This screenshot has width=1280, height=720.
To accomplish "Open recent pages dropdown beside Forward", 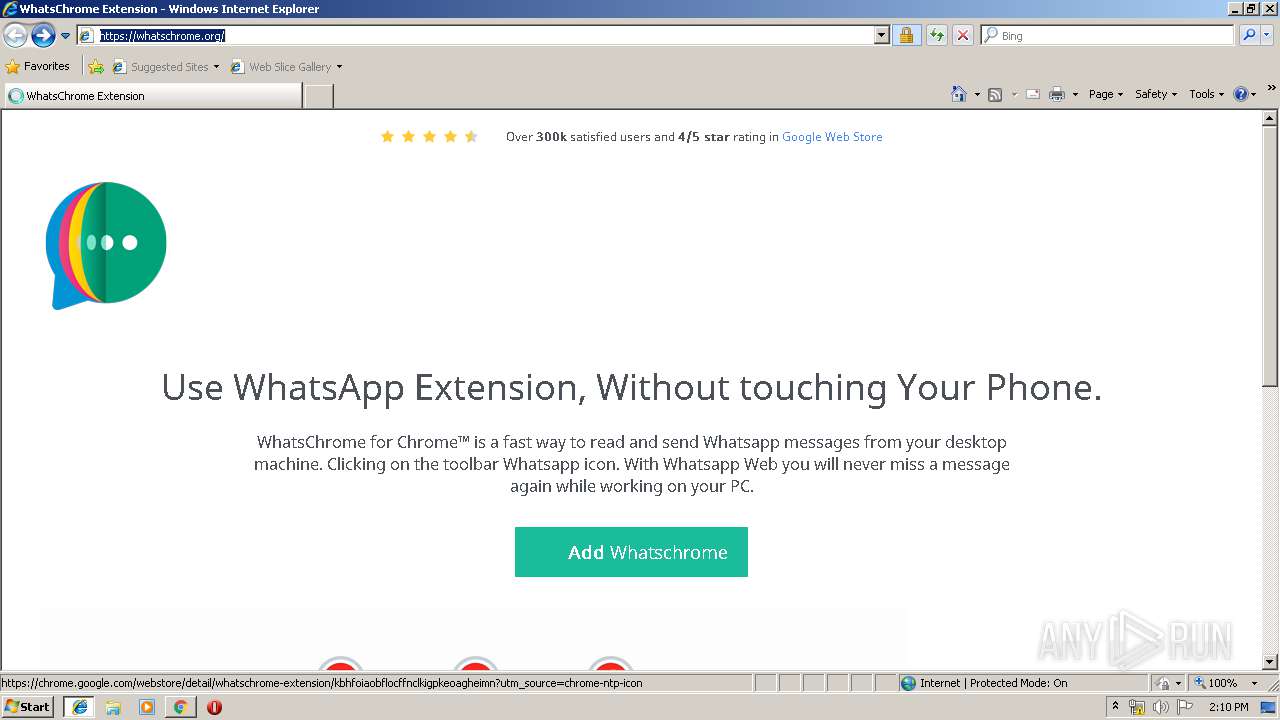I will (66, 36).
